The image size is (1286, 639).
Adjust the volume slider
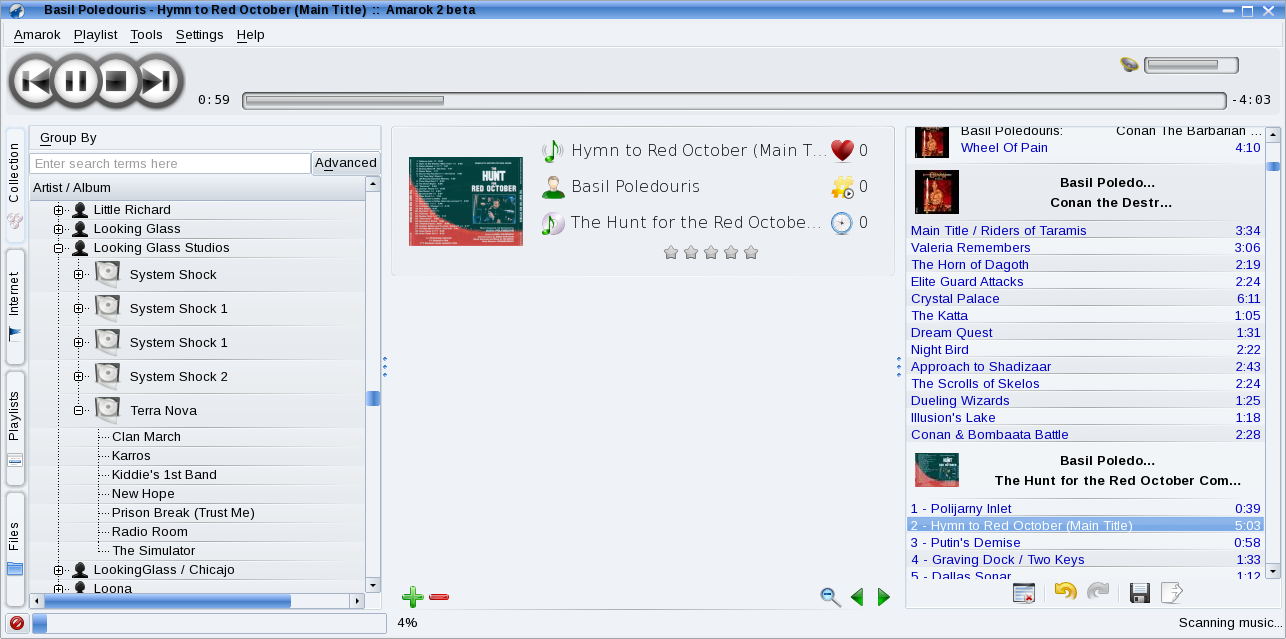click(x=1191, y=65)
